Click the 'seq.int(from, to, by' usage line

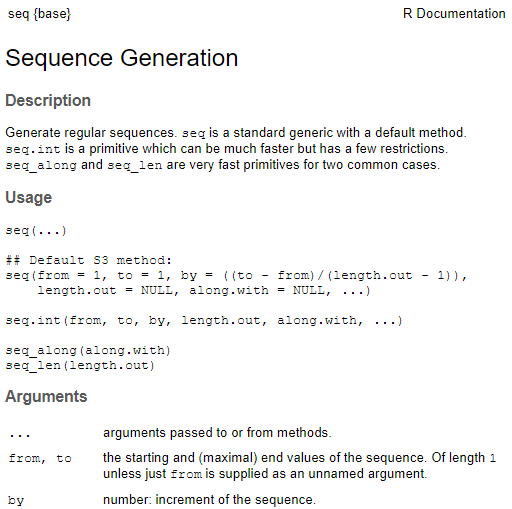click(204, 321)
